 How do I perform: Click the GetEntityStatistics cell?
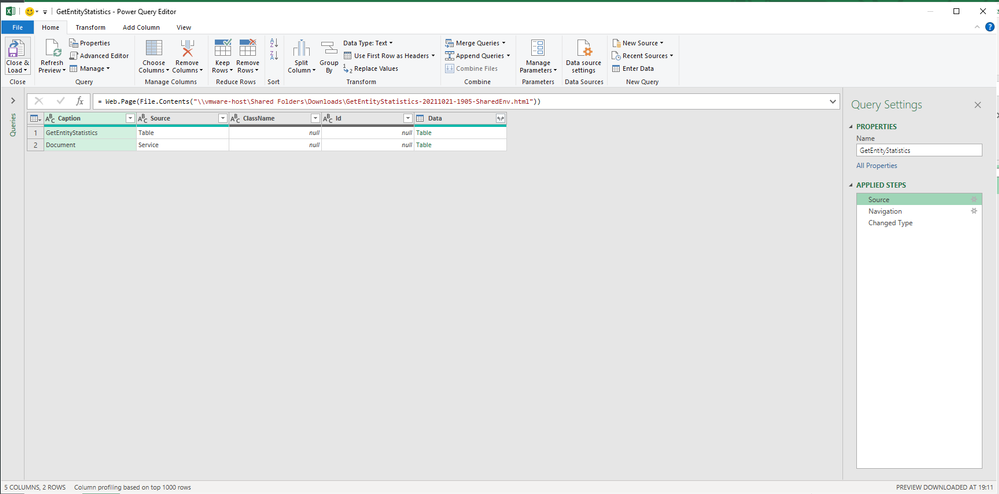[90, 133]
